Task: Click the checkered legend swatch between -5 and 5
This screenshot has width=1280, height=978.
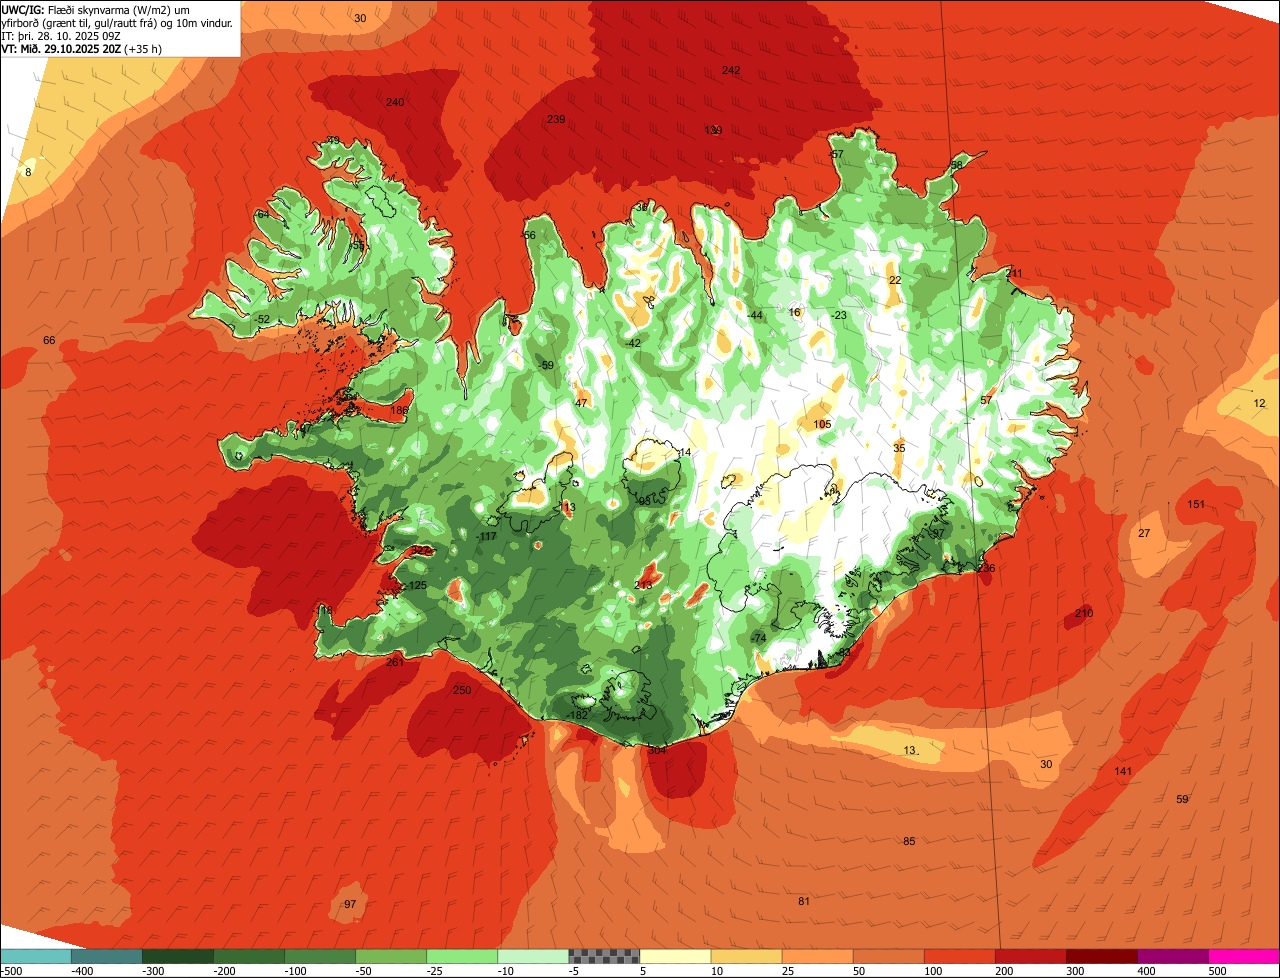Action: click(604, 956)
